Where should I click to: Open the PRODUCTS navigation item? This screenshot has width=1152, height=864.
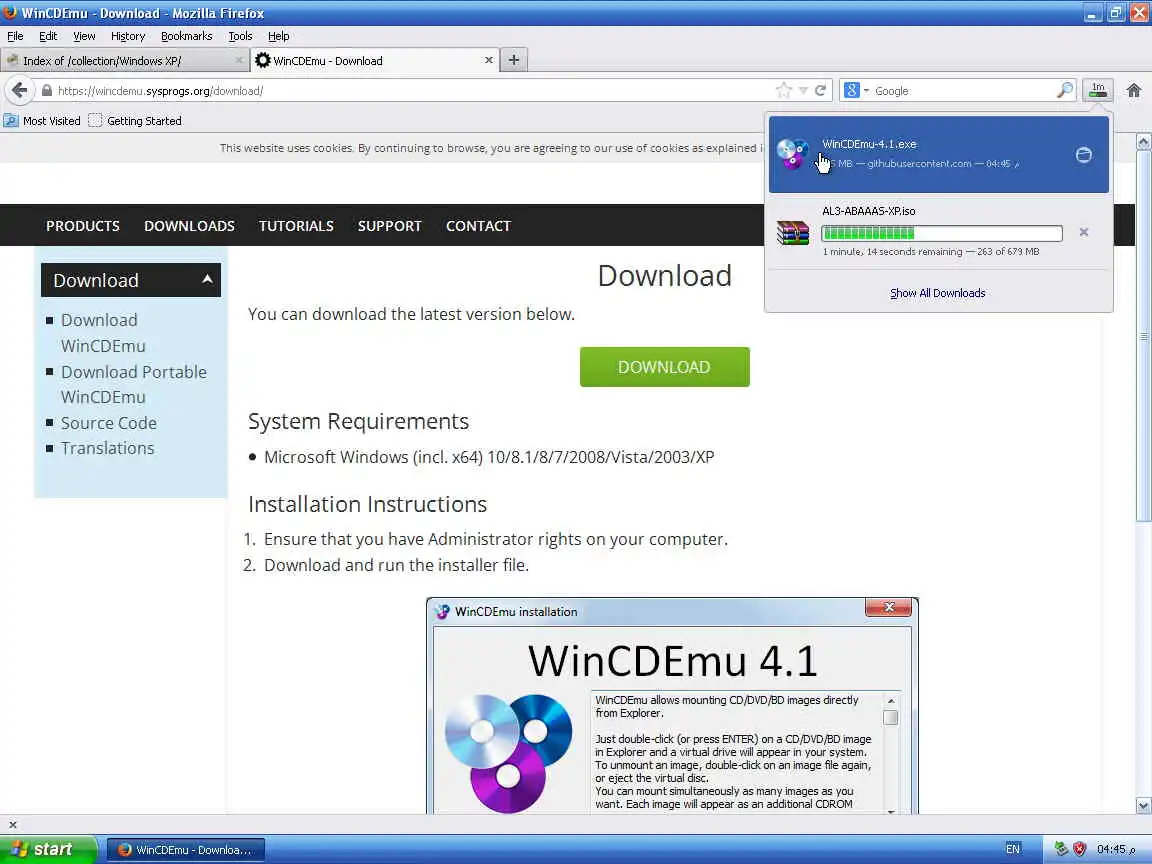tap(83, 226)
